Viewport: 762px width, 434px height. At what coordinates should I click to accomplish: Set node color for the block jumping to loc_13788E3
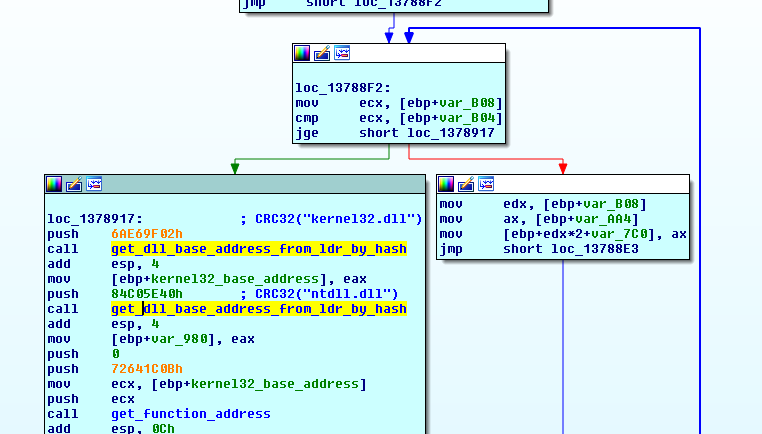point(446,184)
